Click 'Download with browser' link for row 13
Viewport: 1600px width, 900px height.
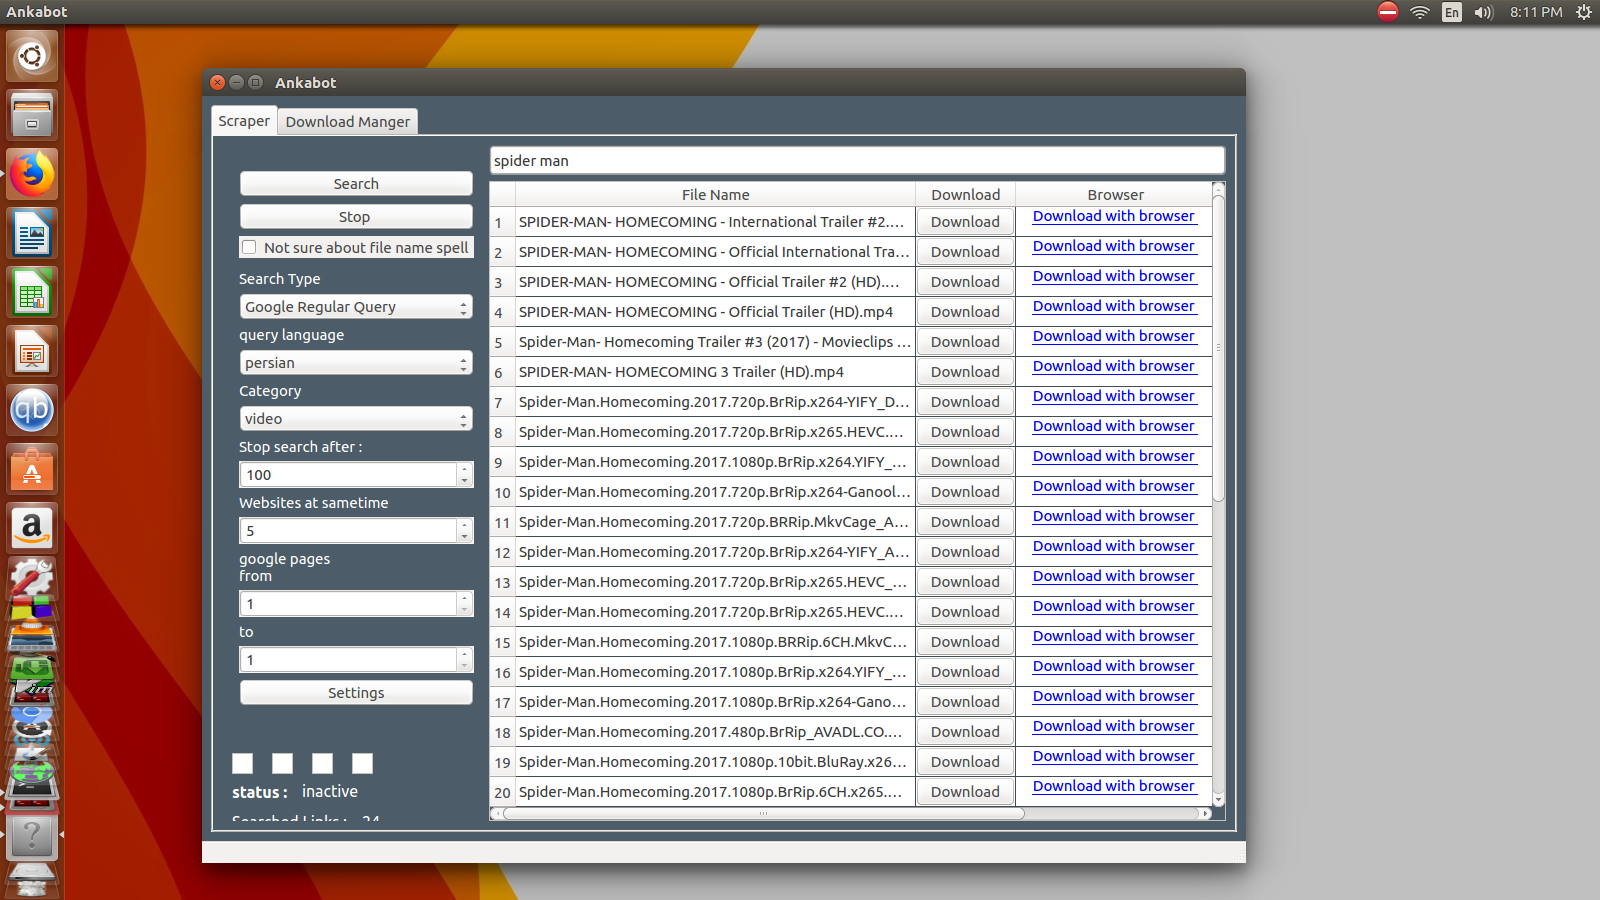(1114, 576)
